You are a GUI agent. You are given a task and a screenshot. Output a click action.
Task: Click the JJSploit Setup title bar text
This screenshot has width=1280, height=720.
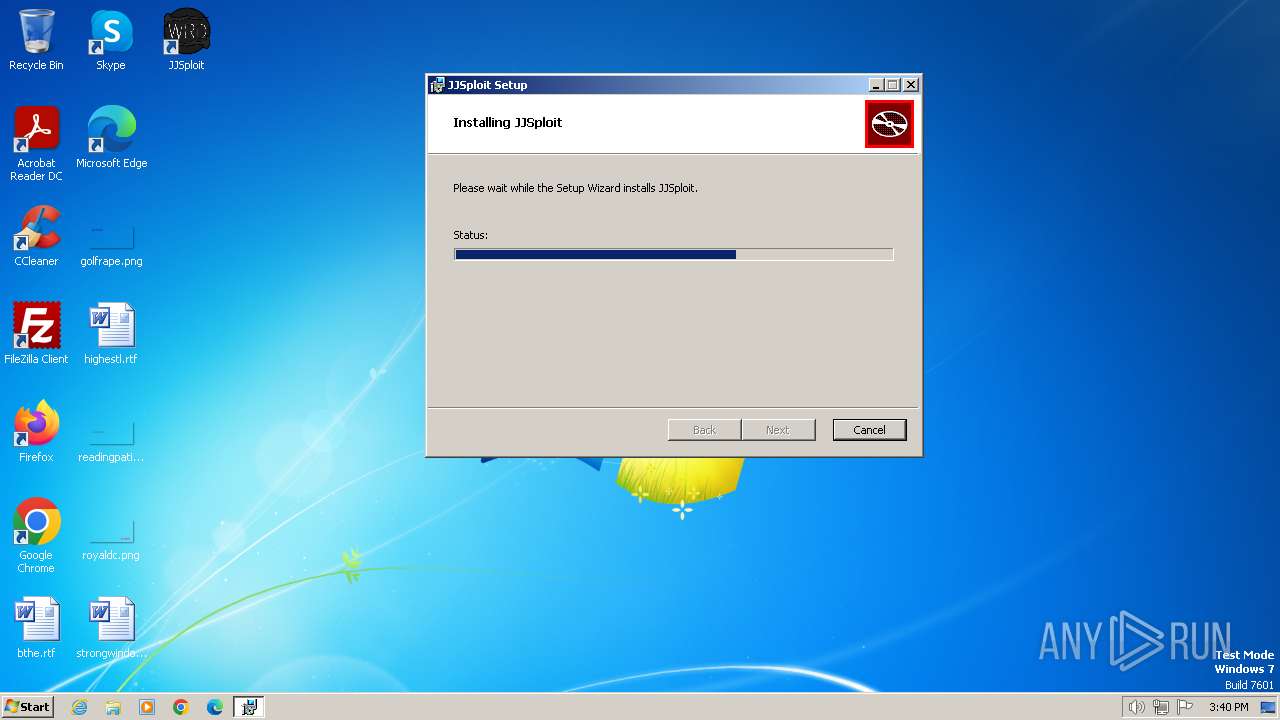pyautogui.click(x=488, y=85)
